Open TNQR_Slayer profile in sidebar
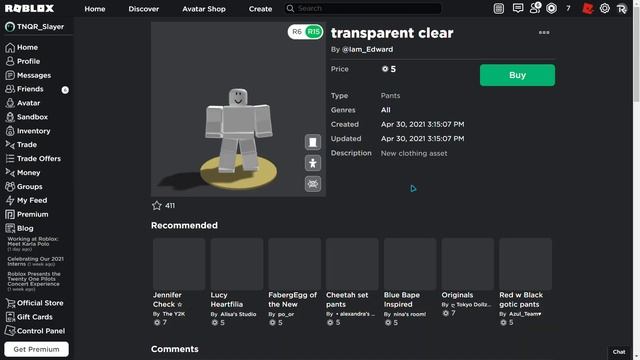640x360 pixels. pos(35,27)
